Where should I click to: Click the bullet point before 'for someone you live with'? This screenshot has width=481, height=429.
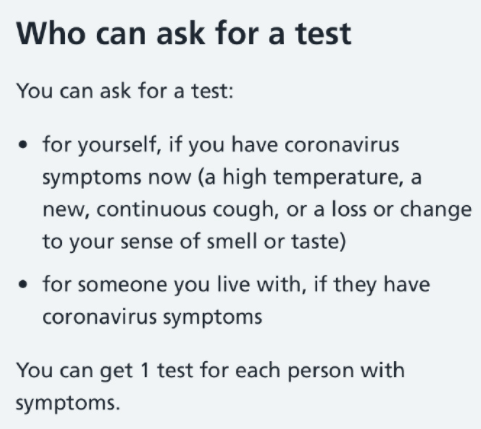point(23,284)
